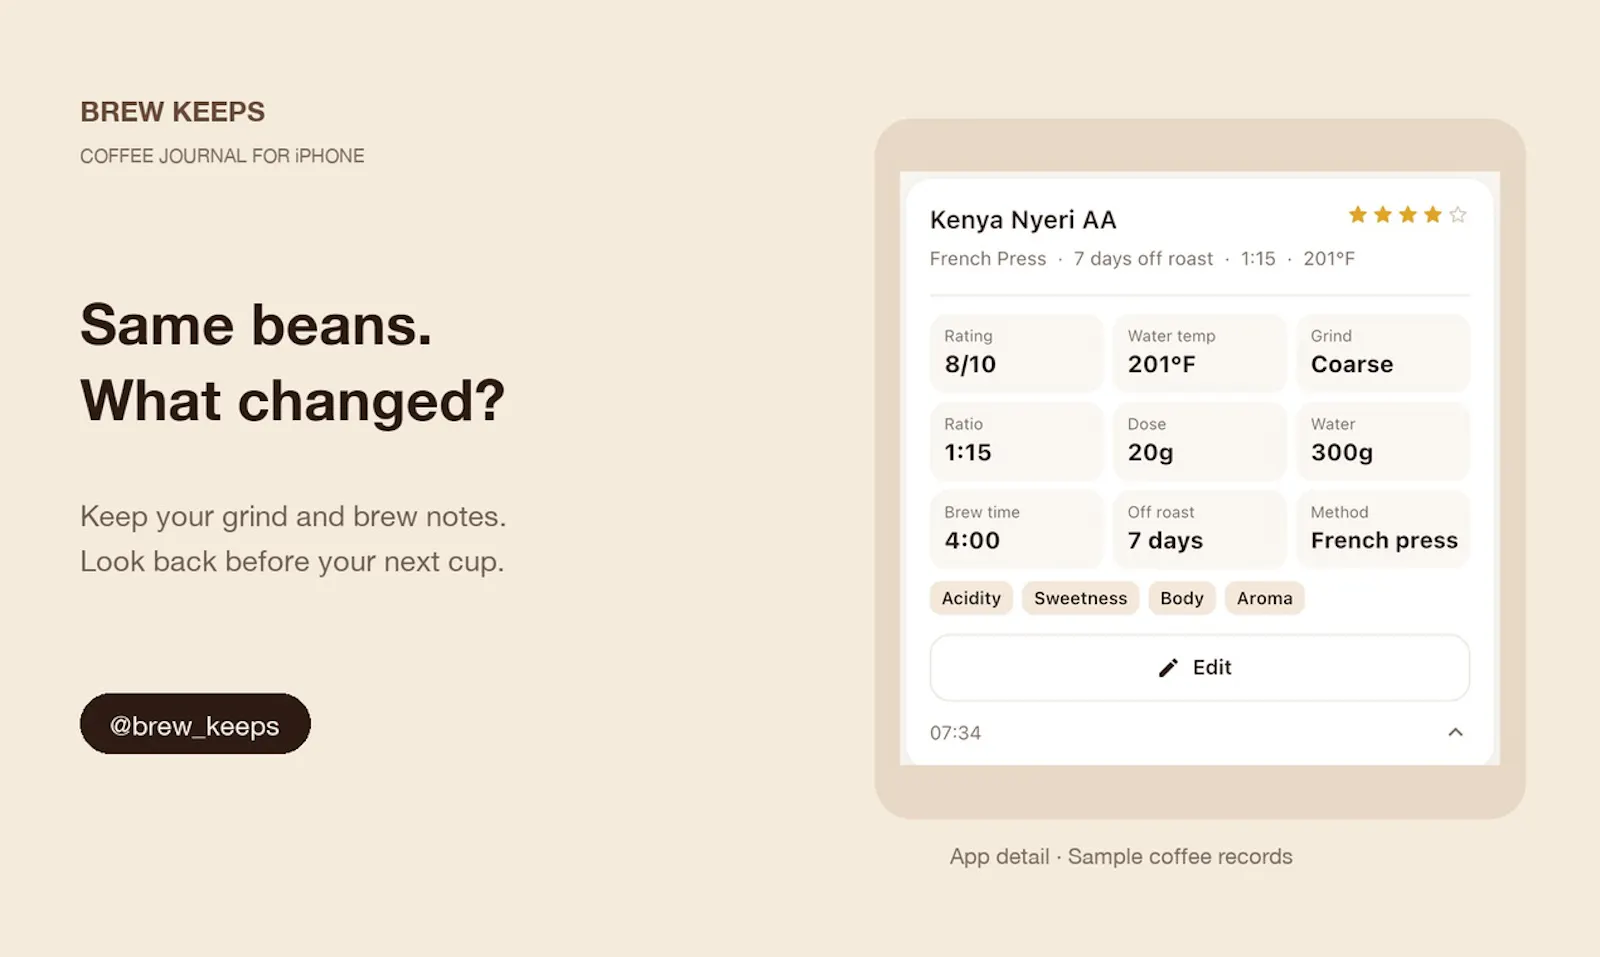This screenshot has width=1600, height=957.
Task: Open the Ratio 1:15 tile
Action: click(x=1016, y=441)
